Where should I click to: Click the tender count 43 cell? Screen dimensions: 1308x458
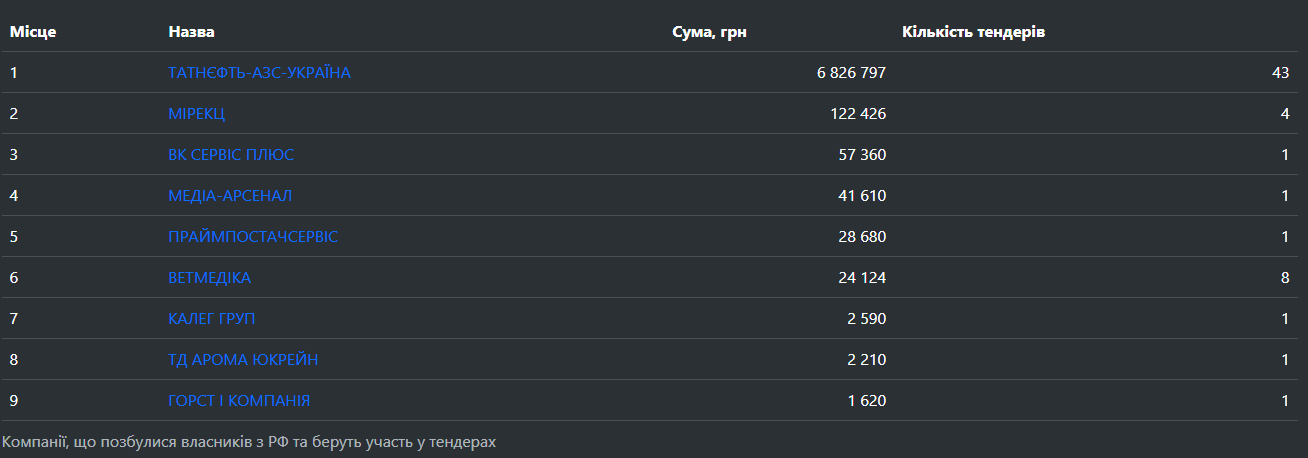click(x=1280, y=73)
